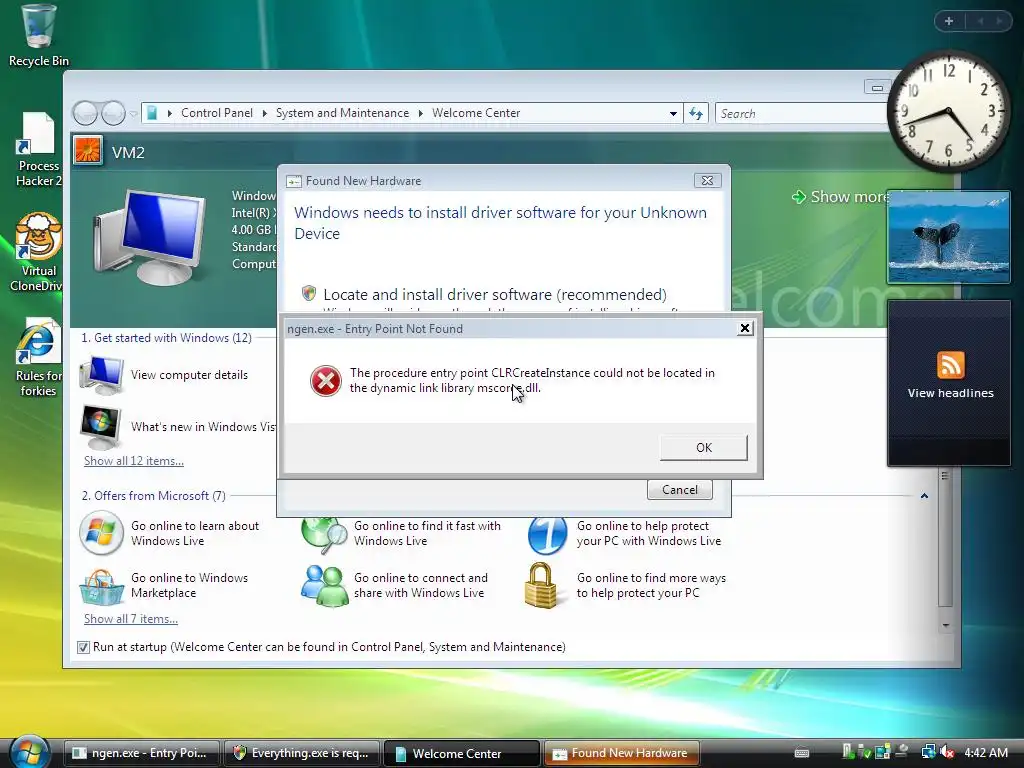Open the recent pages dropdown arrow
Viewport: 1024px width, 768px height.
pyautogui.click(x=133, y=114)
